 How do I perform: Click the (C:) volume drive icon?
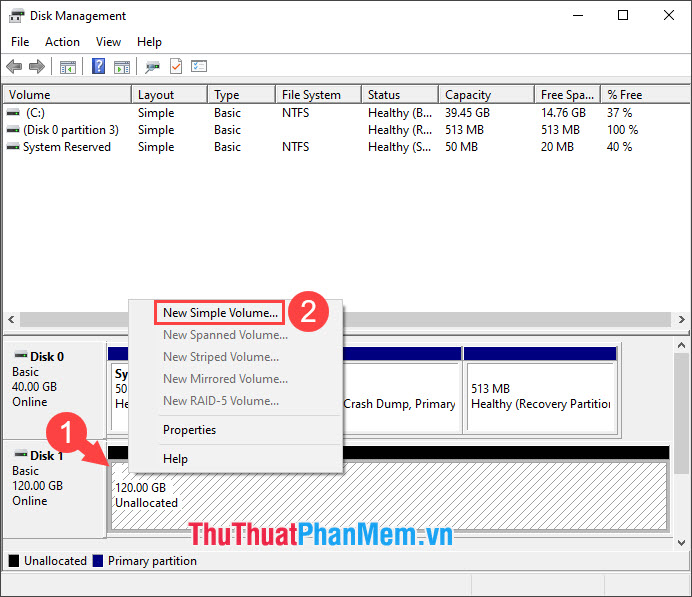click(13, 113)
